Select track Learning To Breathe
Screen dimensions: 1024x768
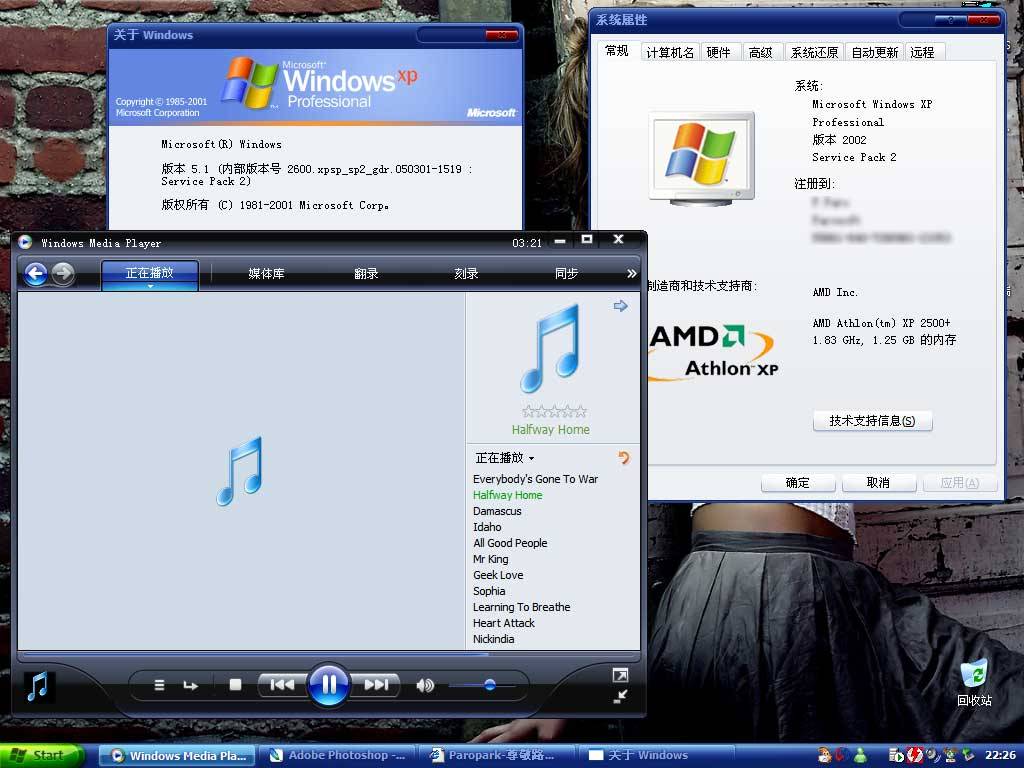click(522, 607)
